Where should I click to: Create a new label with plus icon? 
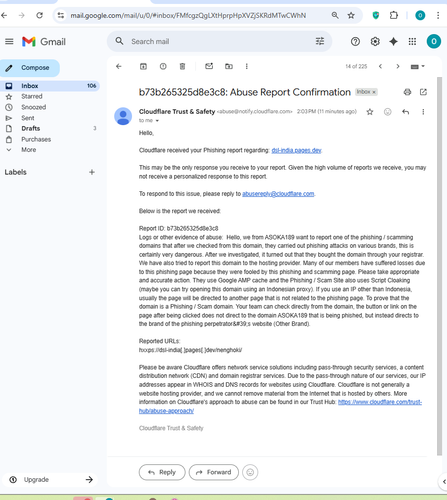(x=92, y=172)
